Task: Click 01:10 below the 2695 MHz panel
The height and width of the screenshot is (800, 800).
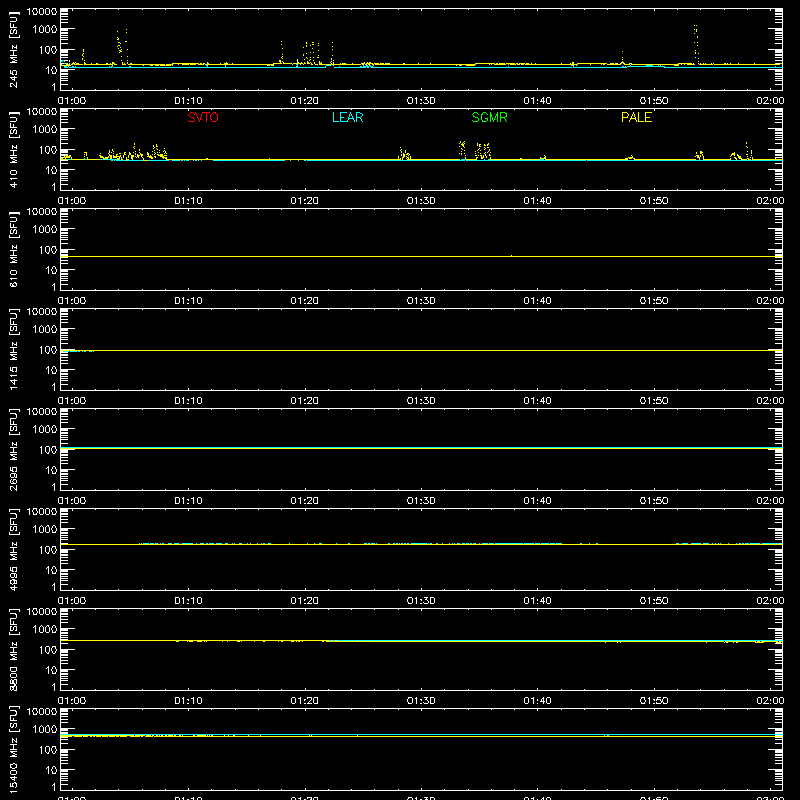Action: [x=188, y=501]
